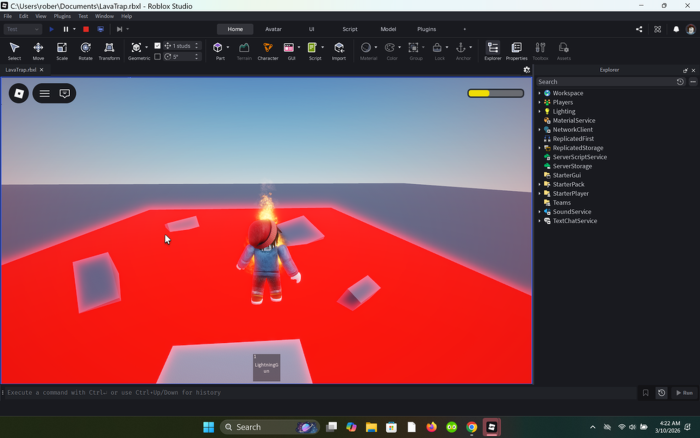Open Windows Start menu

[x=208, y=427]
